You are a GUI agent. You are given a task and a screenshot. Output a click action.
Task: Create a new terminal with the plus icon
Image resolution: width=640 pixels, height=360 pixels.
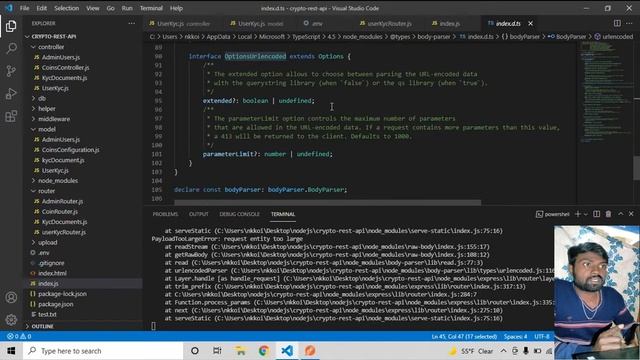[x=578, y=214]
